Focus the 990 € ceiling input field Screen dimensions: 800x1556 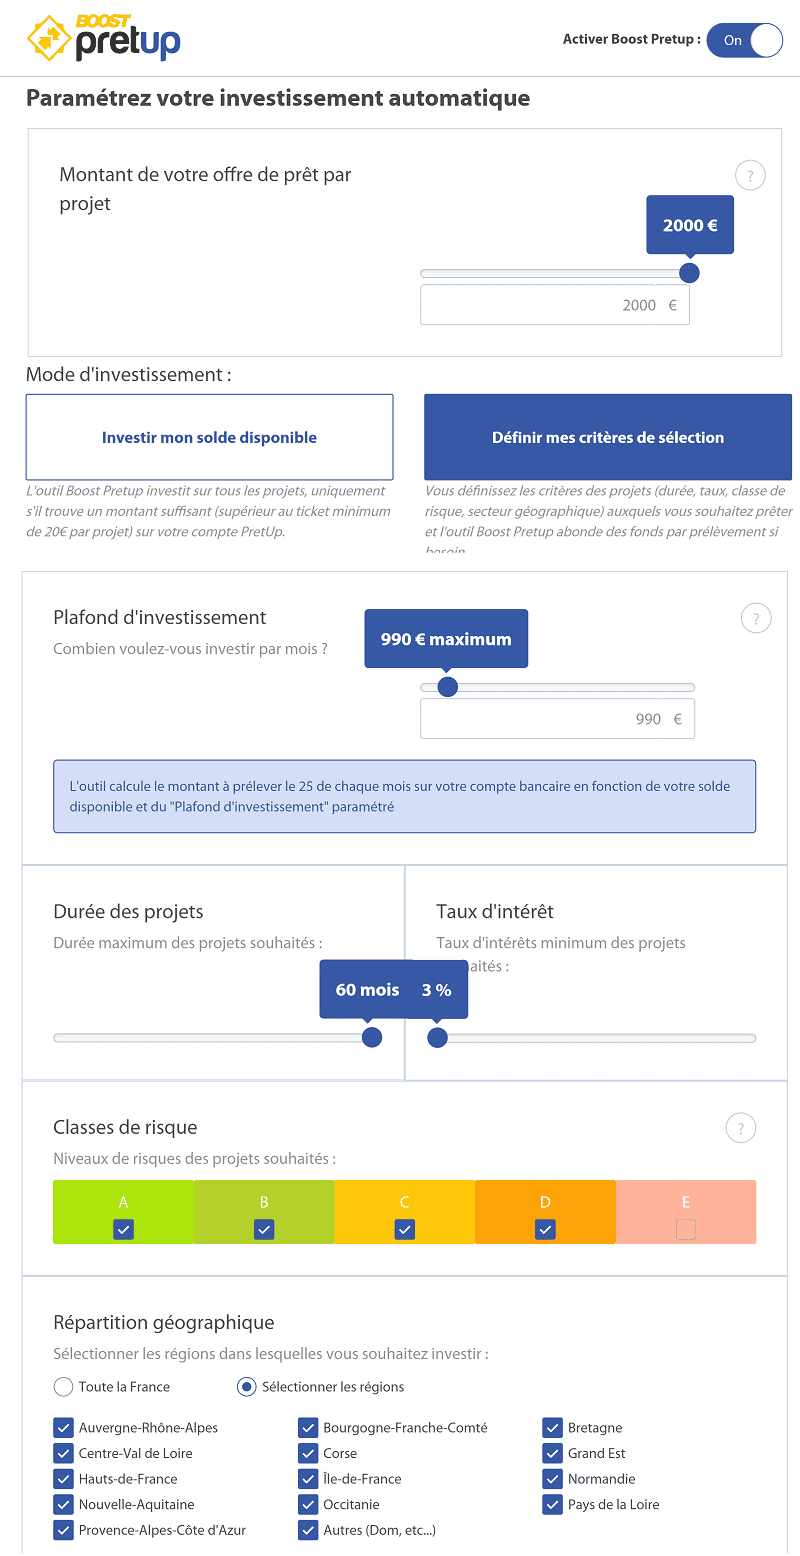557,719
